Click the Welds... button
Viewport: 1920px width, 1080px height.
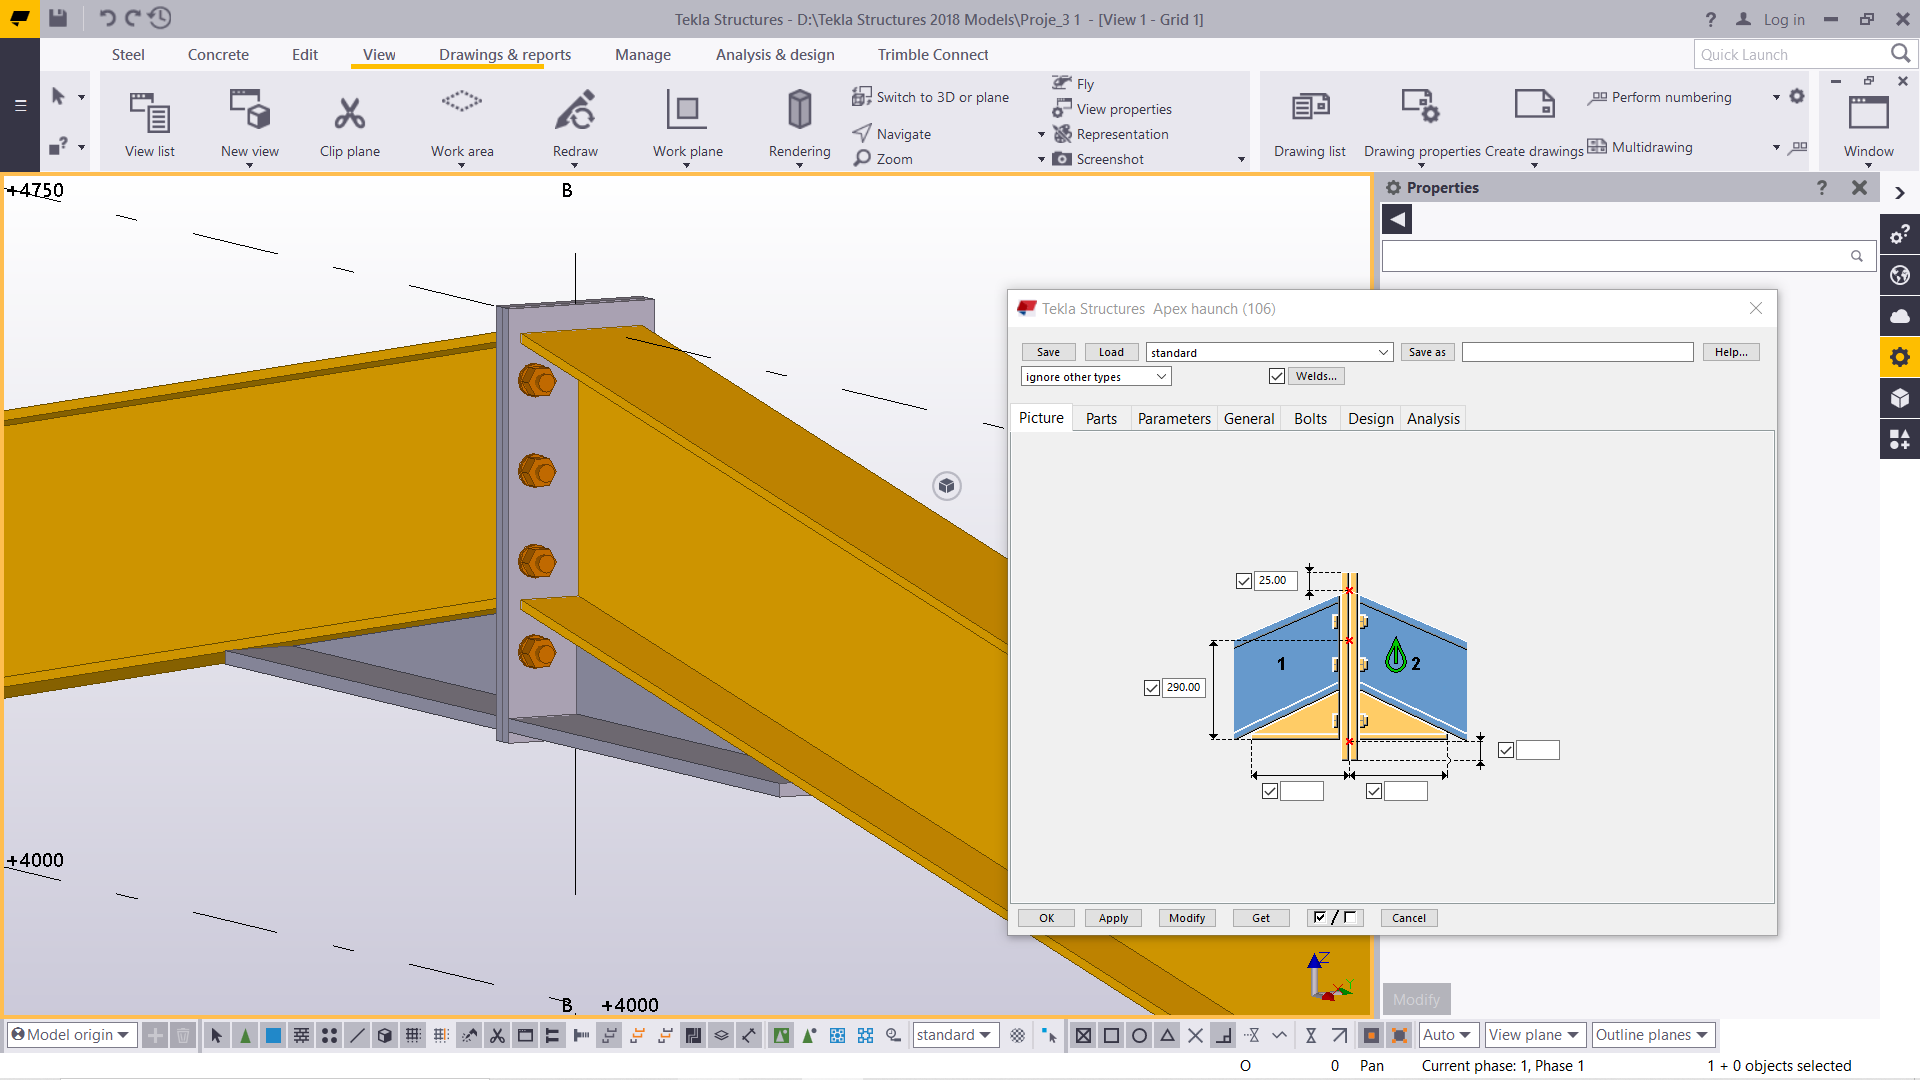[1316, 377]
